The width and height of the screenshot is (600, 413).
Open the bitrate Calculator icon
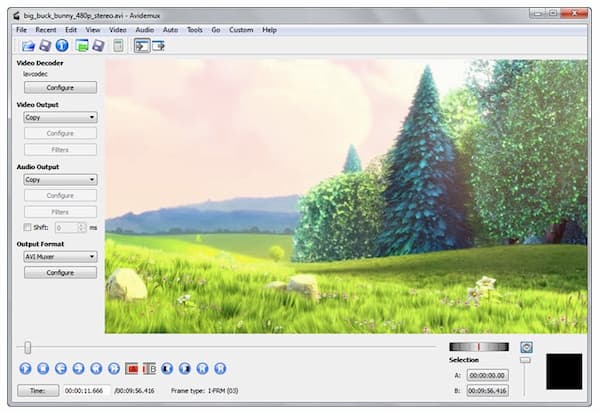click(x=118, y=46)
